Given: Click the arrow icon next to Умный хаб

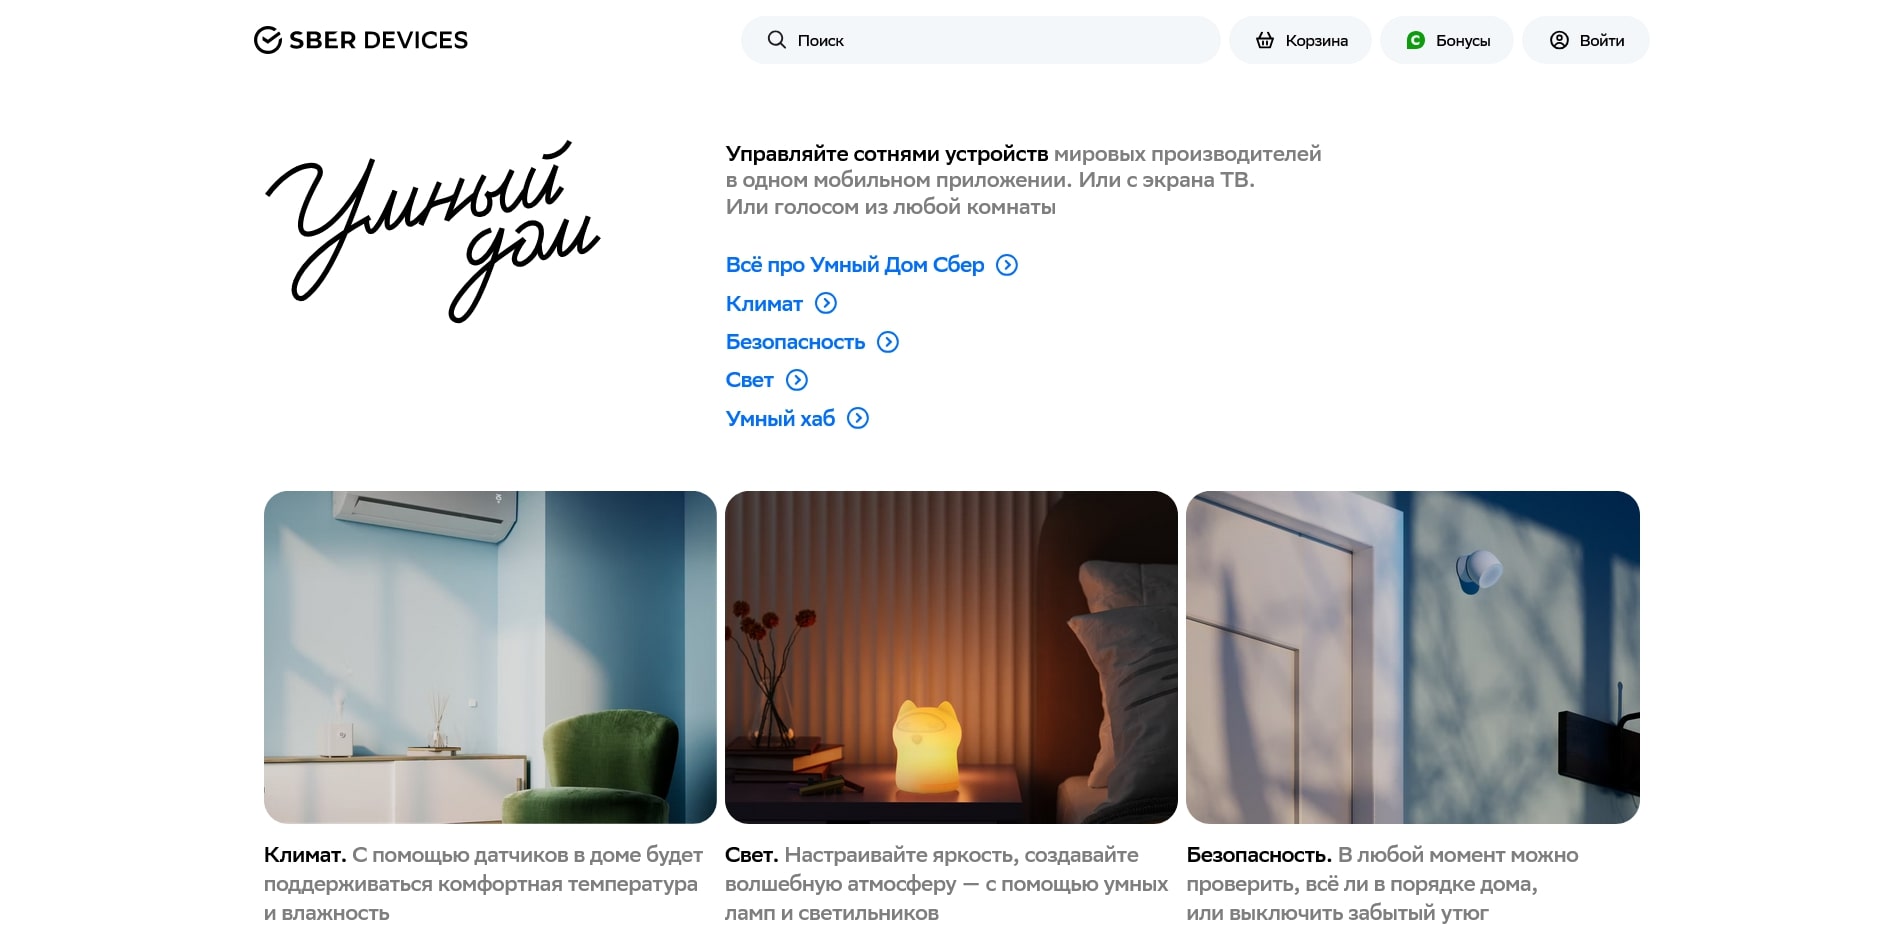Looking at the screenshot, I should click(858, 418).
